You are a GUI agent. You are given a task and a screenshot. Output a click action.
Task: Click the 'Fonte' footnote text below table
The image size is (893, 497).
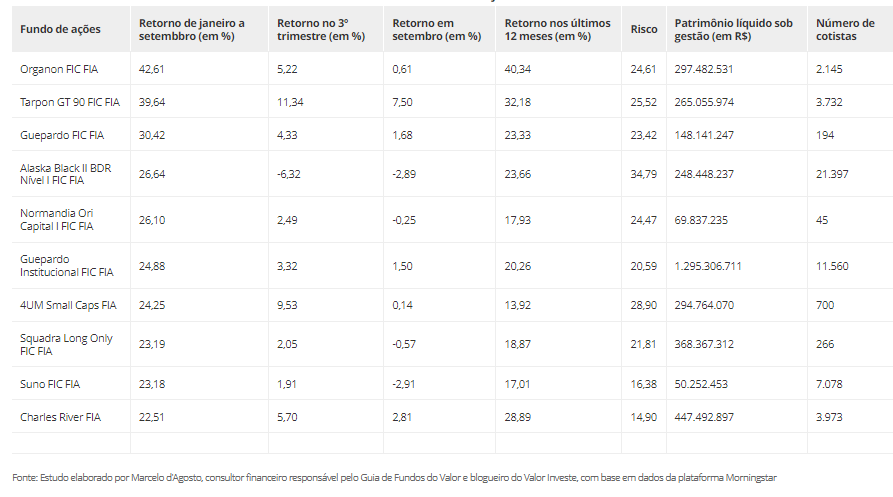point(393,477)
